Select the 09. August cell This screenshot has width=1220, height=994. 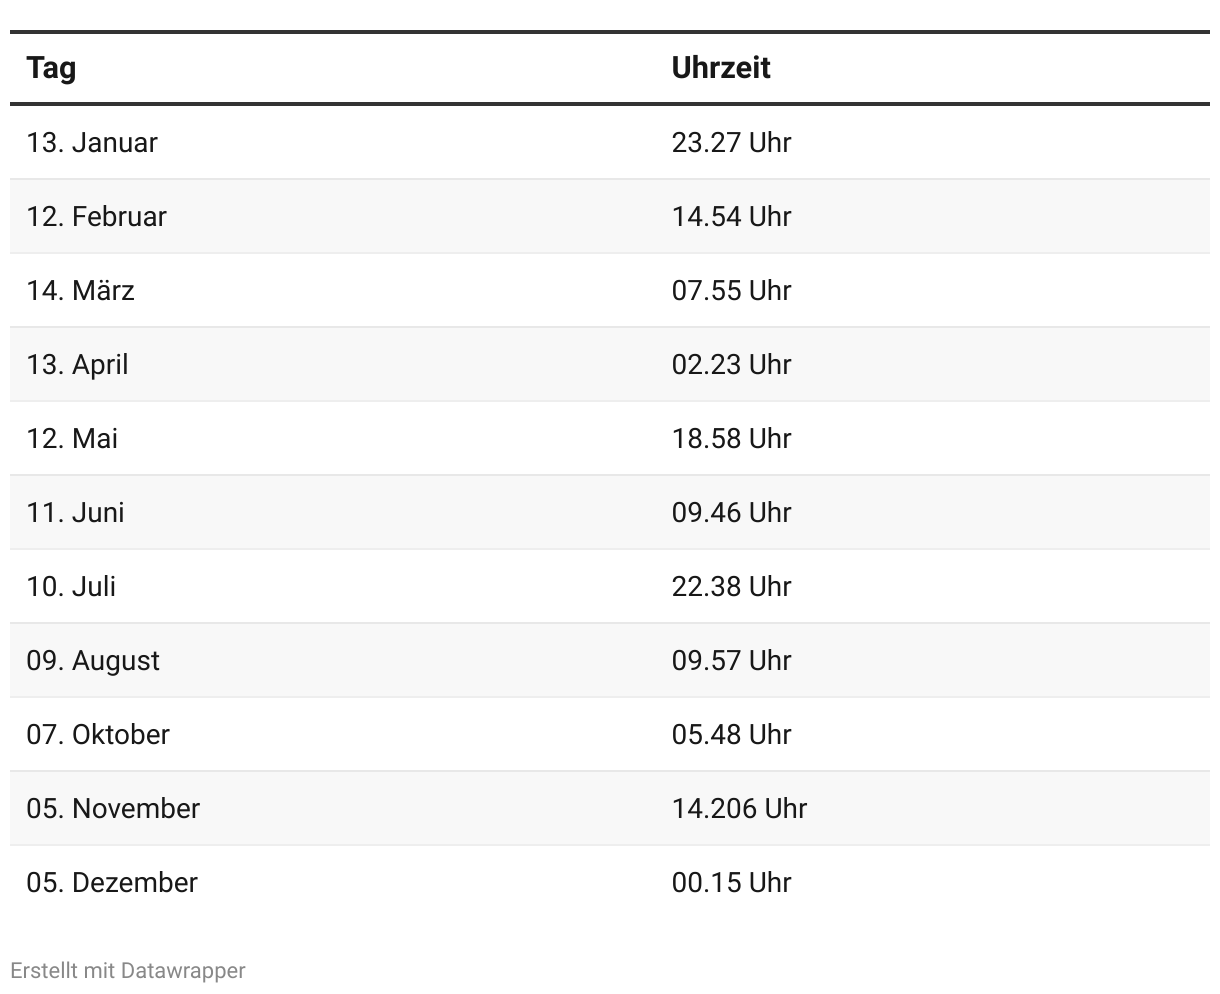coord(93,660)
